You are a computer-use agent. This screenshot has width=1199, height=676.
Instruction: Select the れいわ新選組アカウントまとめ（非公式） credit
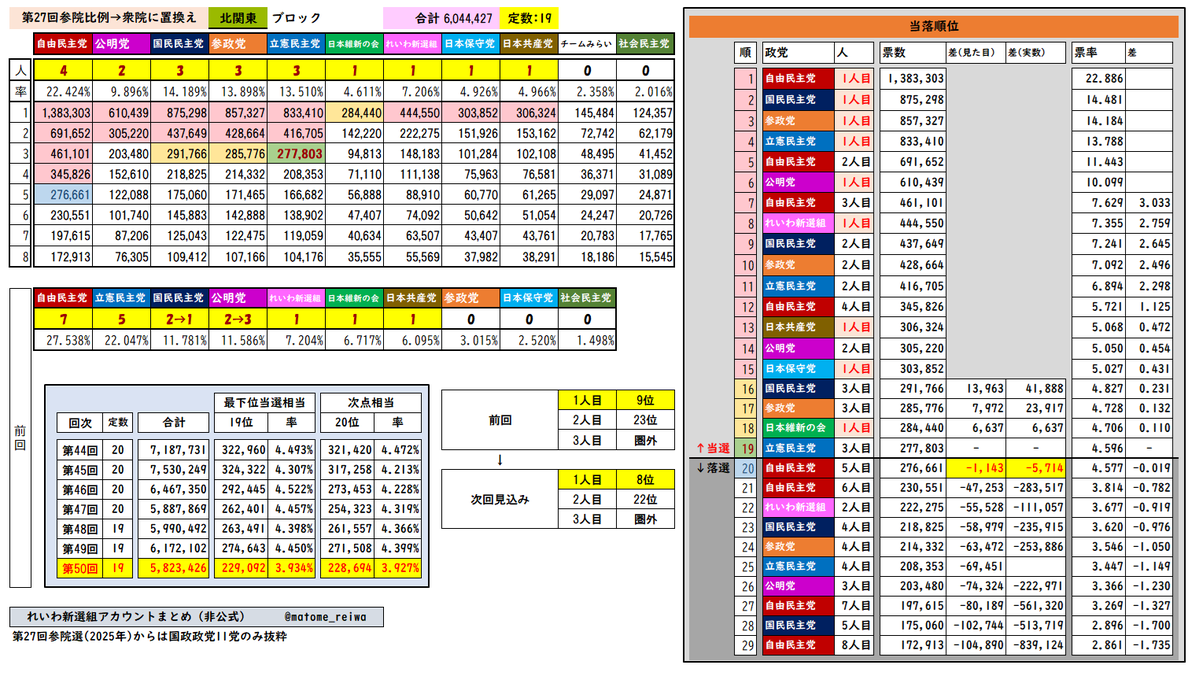click(x=136, y=616)
